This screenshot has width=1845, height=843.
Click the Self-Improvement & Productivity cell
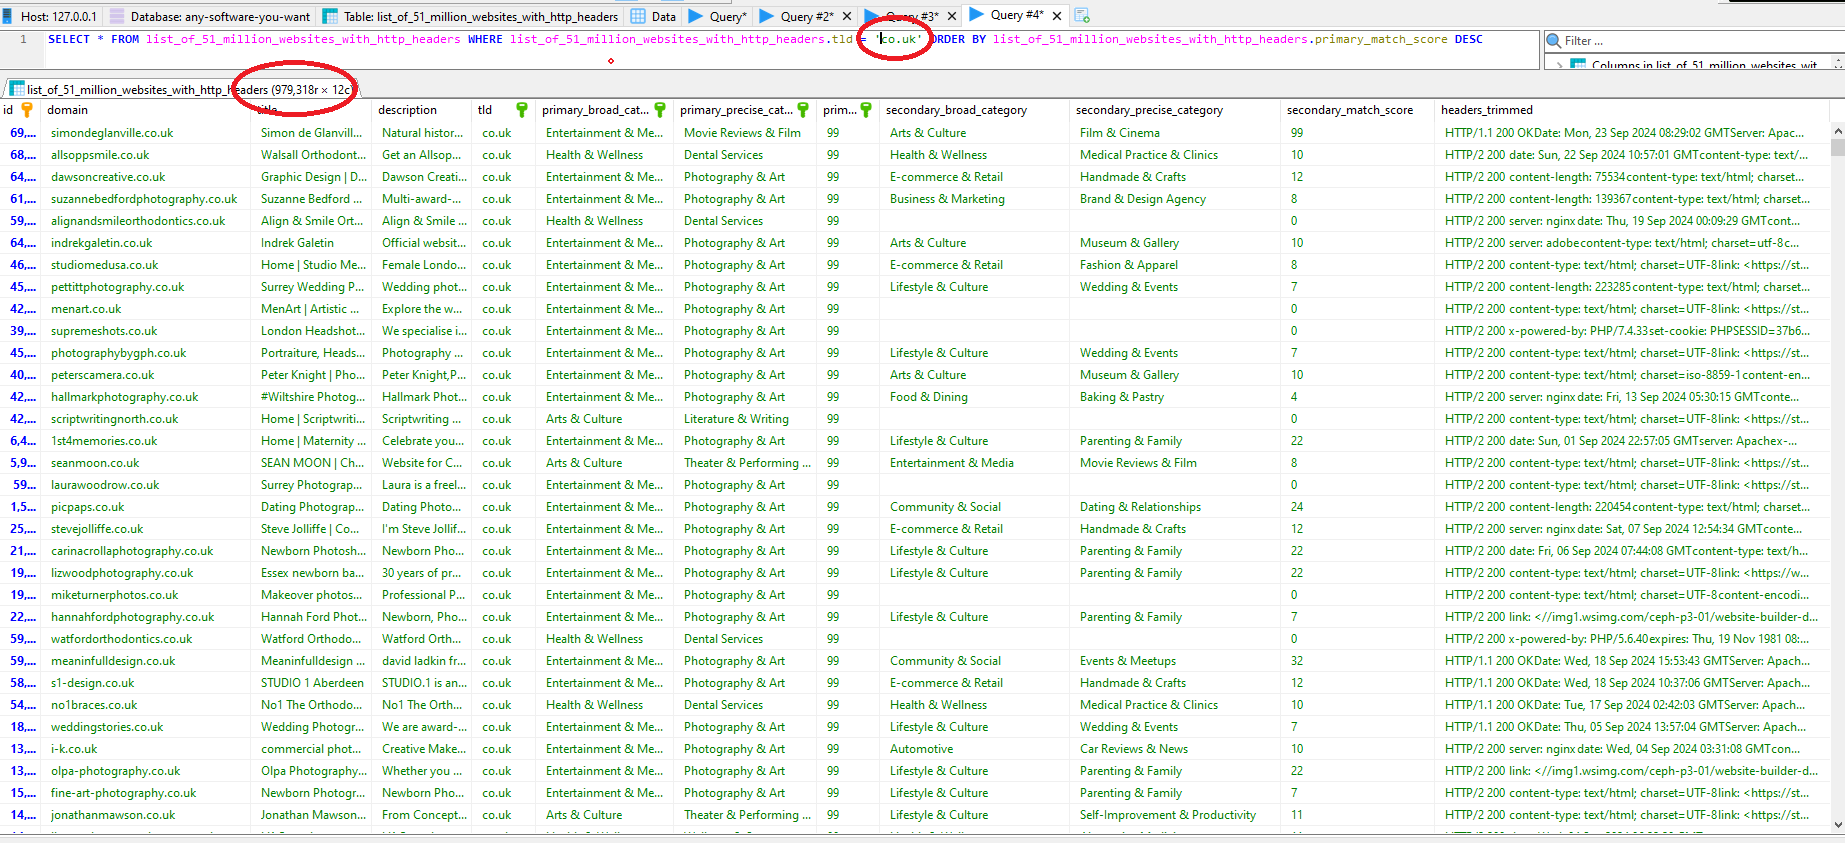[x=1176, y=815]
